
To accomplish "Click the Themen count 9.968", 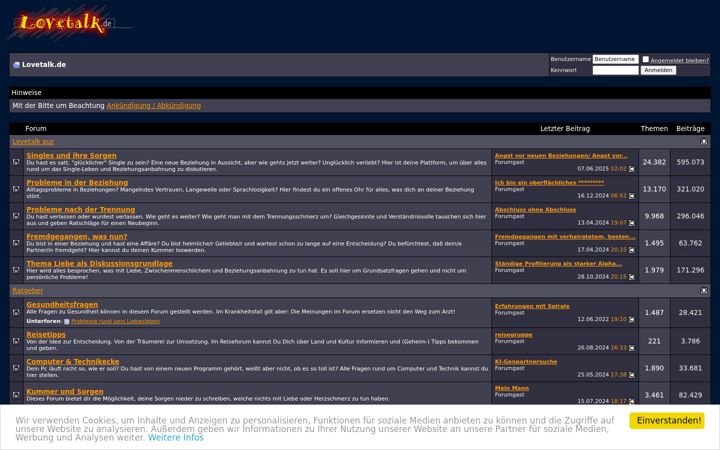I will (654, 216).
